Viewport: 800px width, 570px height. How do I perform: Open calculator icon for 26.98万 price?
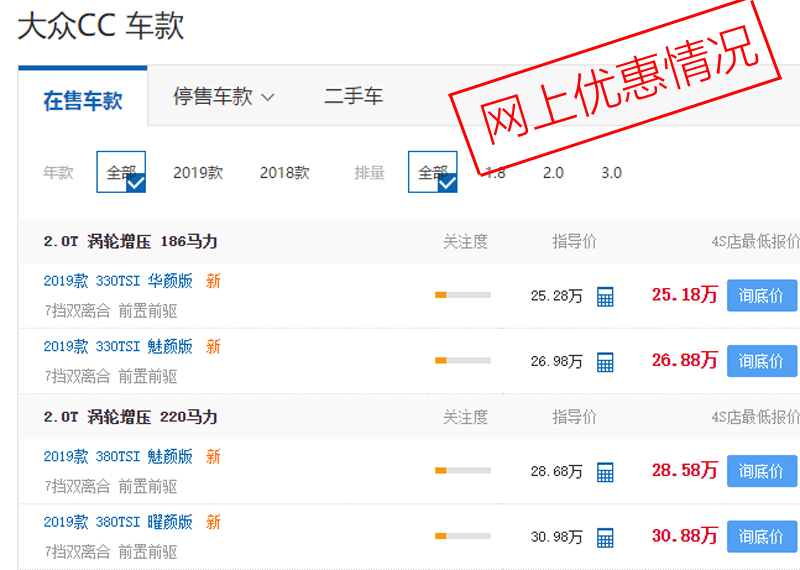pyautogui.click(x=605, y=362)
